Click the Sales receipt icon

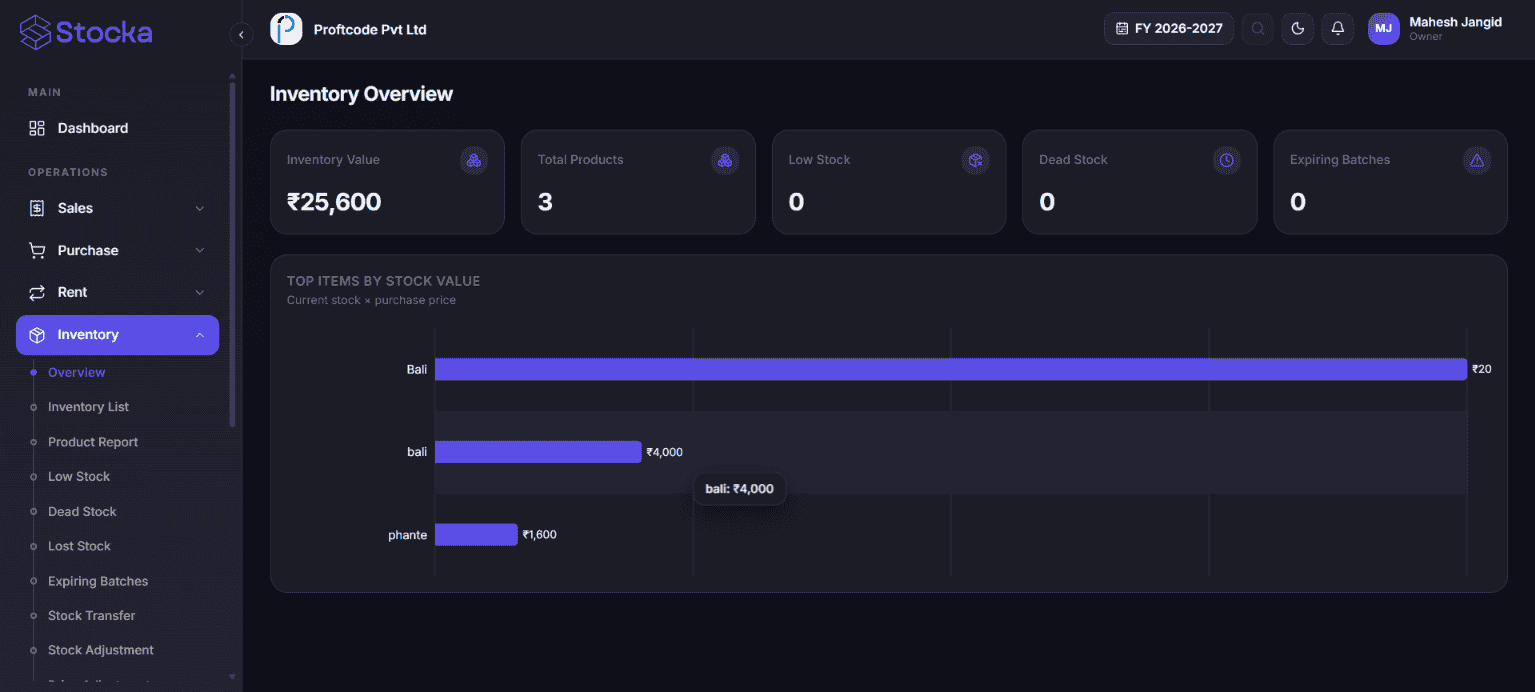37,208
